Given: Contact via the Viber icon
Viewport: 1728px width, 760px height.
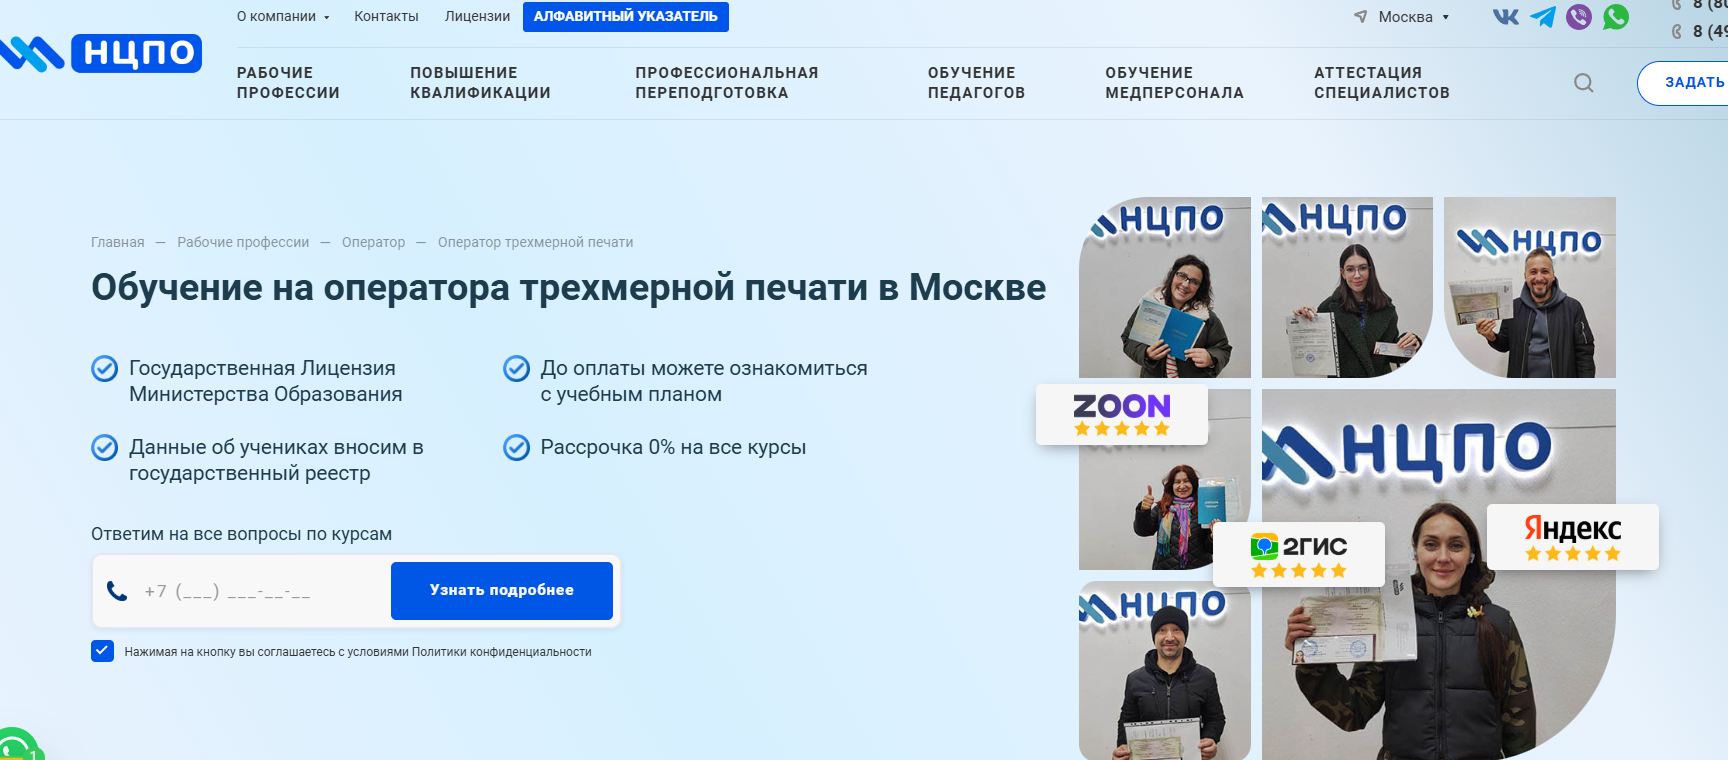Looking at the screenshot, I should [1579, 17].
